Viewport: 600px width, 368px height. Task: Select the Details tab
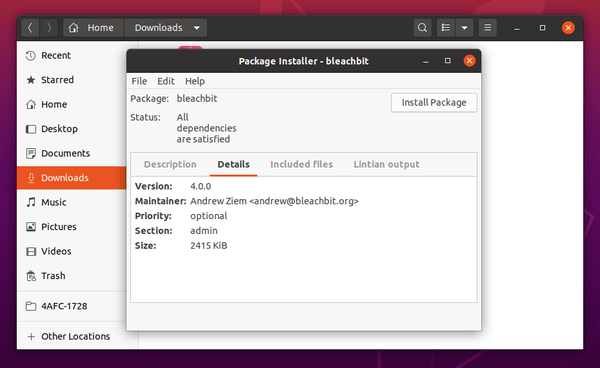(233, 164)
